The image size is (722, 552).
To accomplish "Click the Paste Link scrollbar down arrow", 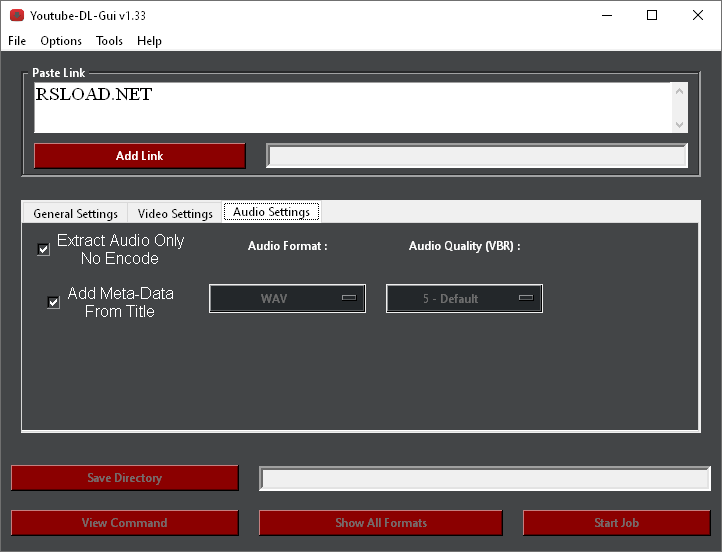I will tap(680, 124).
